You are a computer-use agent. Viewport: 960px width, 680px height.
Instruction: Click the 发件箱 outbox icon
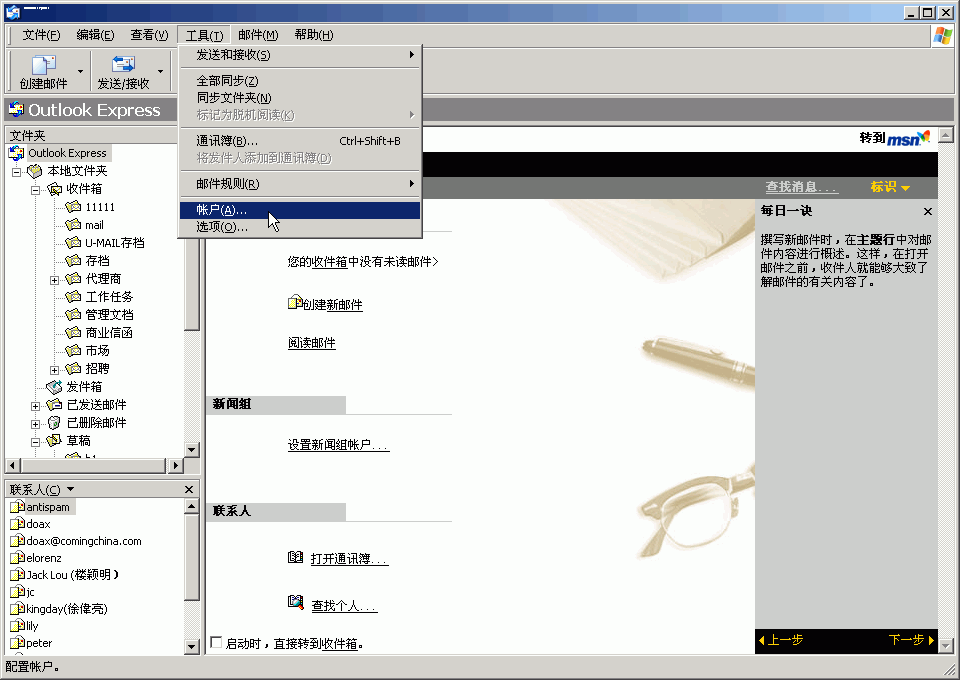tap(54, 387)
